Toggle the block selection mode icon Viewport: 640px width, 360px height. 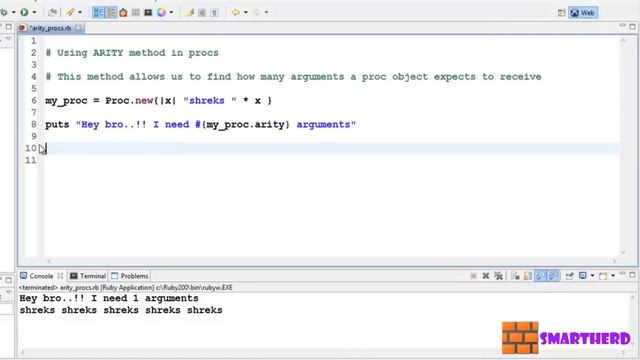click(202, 13)
